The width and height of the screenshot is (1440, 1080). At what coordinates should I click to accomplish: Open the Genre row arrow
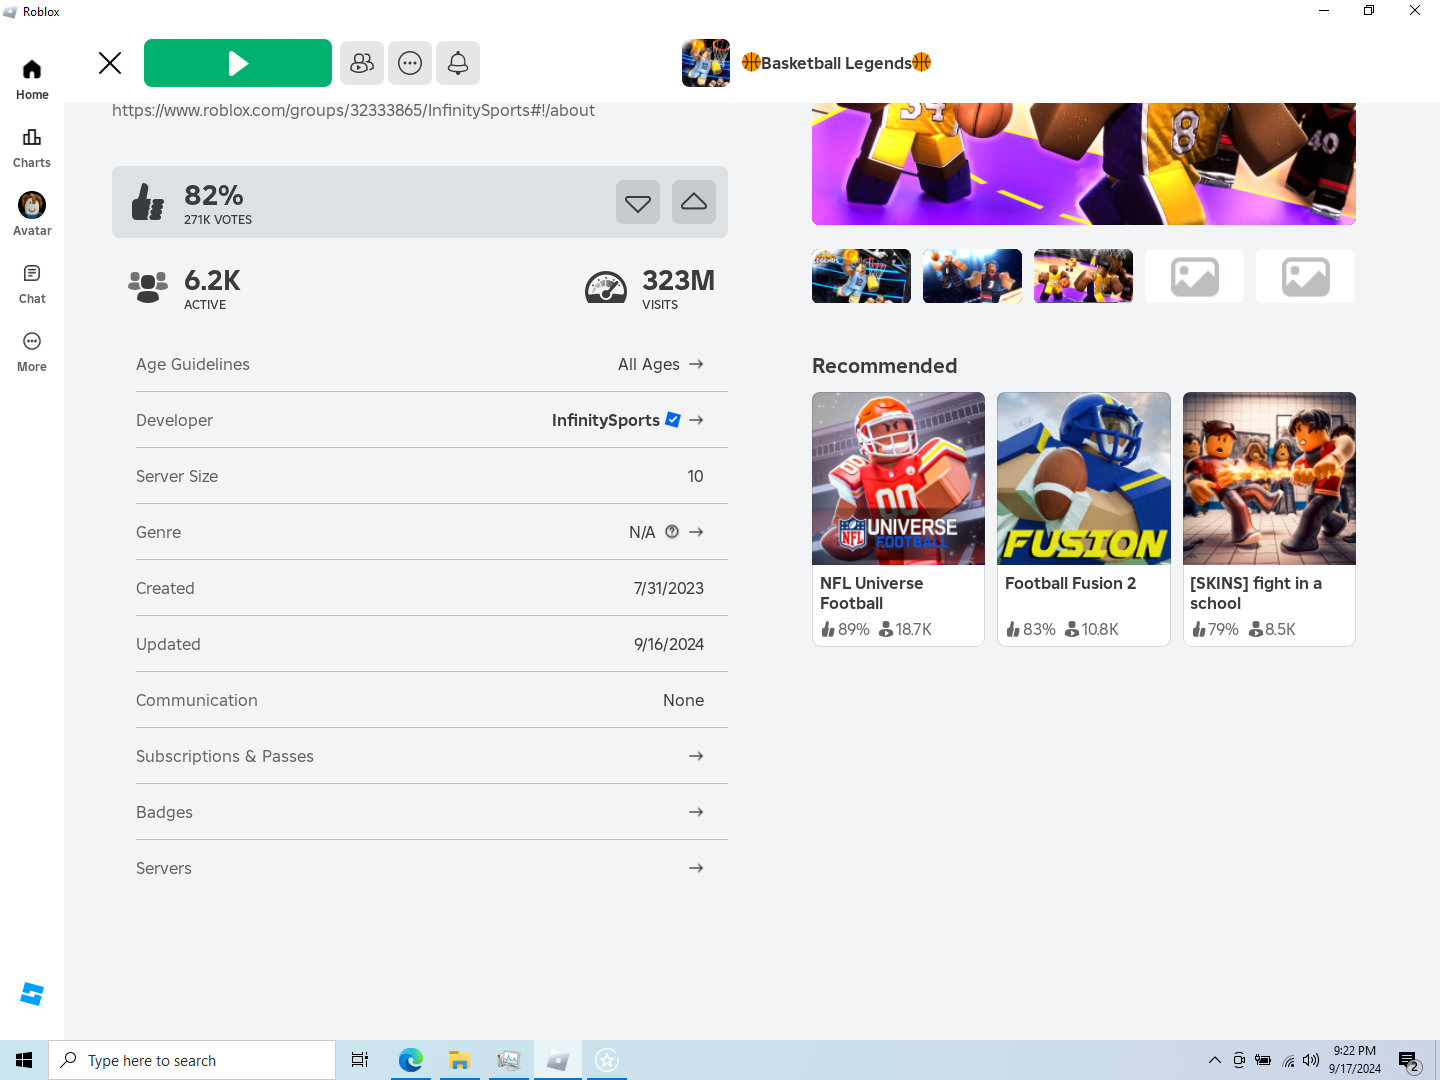click(696, 532)
